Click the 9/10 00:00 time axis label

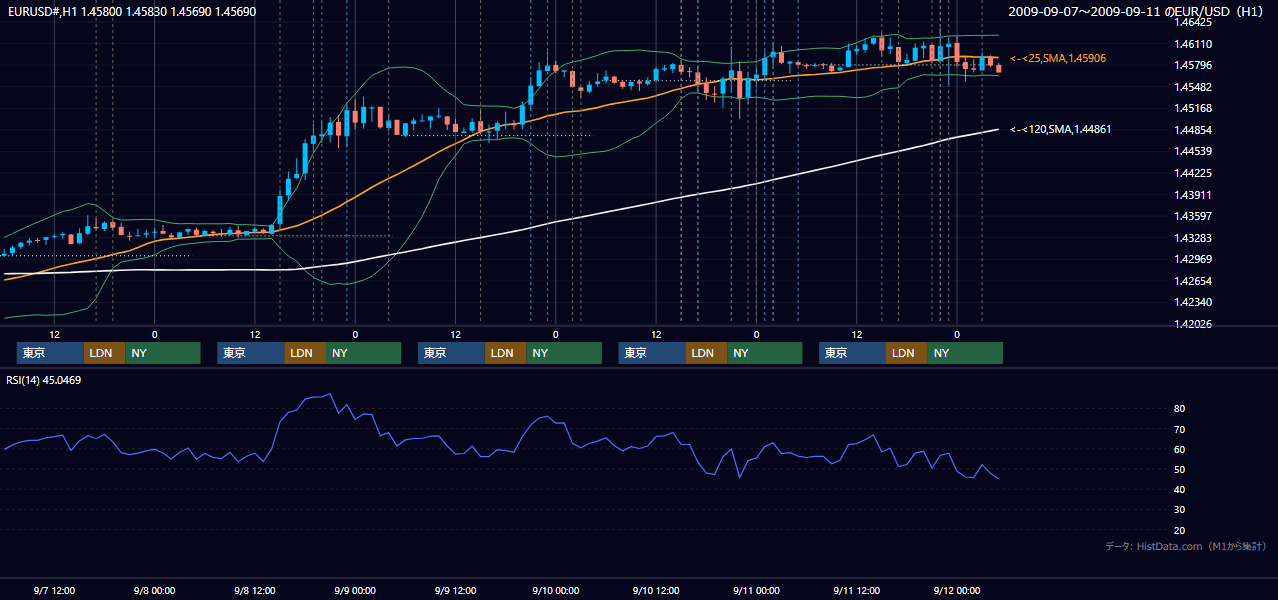coord(555,590)
